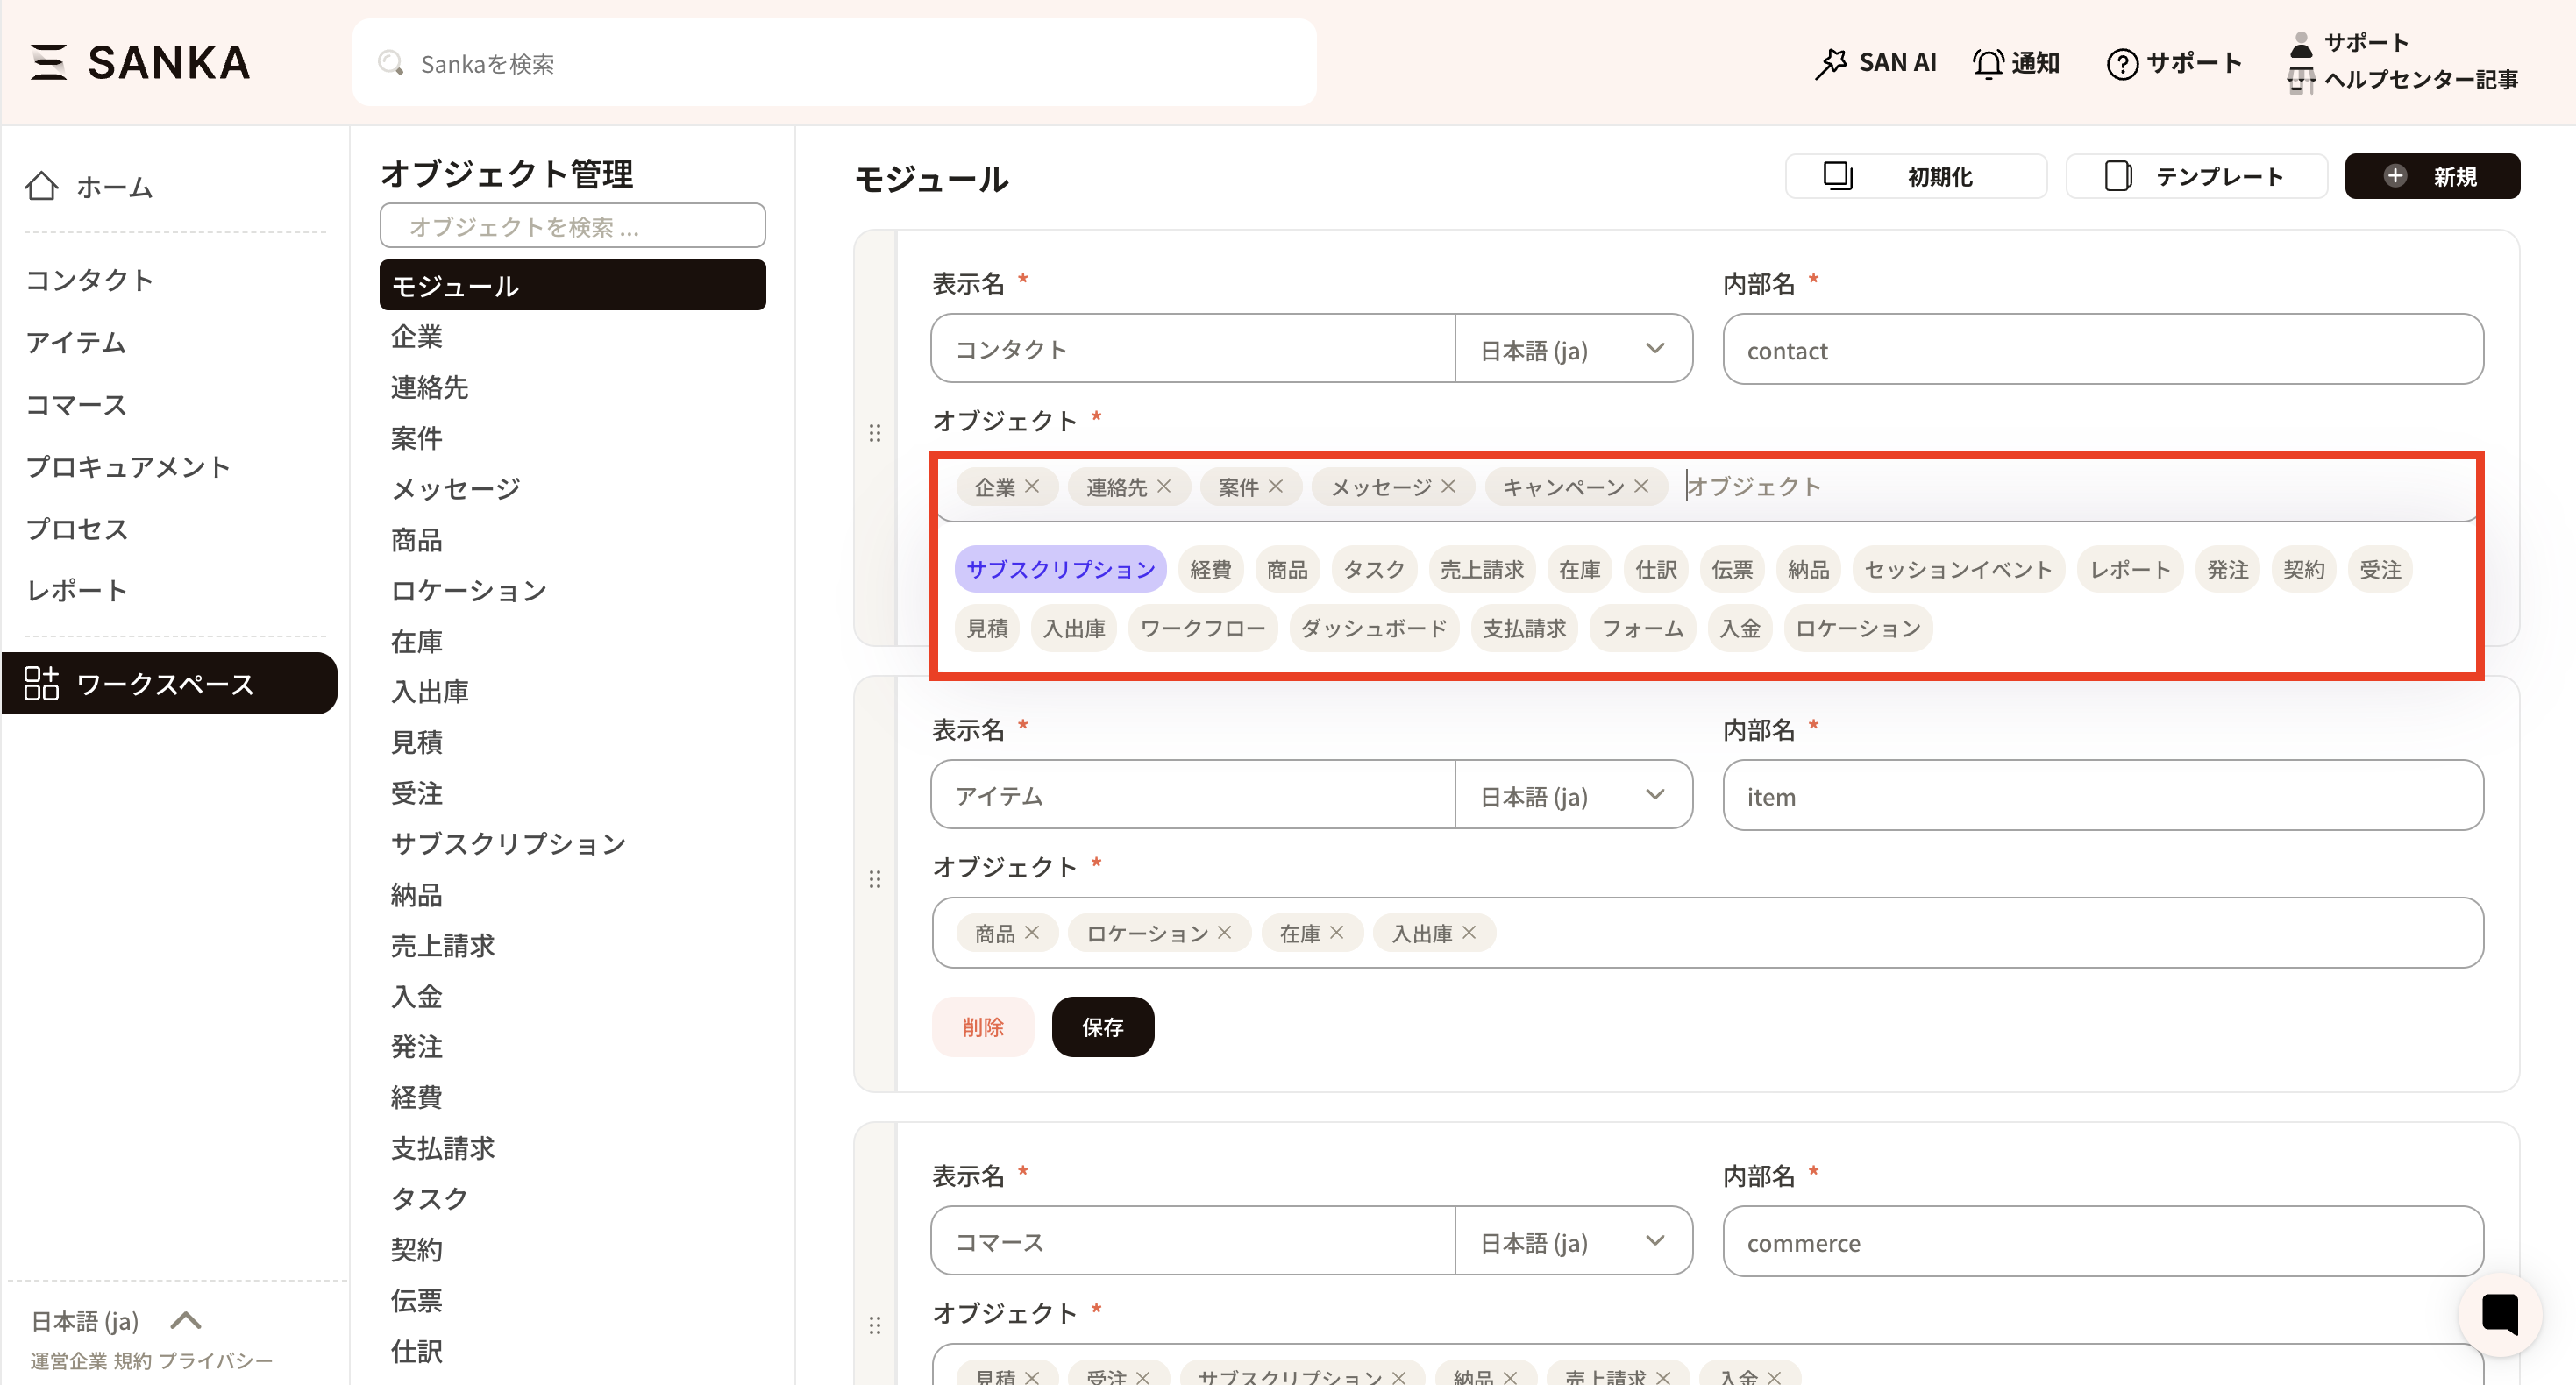Open the hamburger menu beside SANKA logo
This screenshot has height=1385, width=2576.
(x=48, y=62)
